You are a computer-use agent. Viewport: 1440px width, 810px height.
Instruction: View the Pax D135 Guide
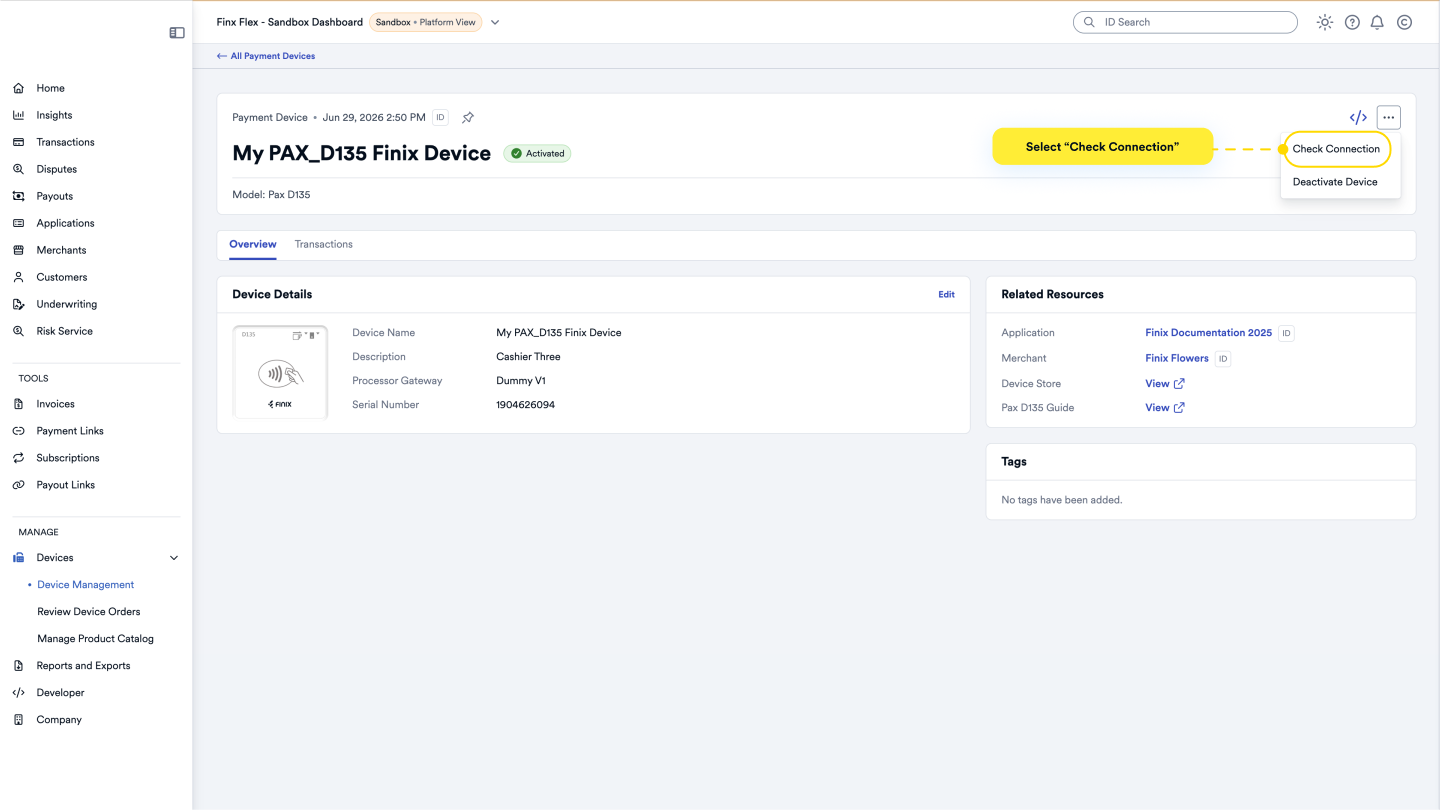click(x=1165, y=408)
